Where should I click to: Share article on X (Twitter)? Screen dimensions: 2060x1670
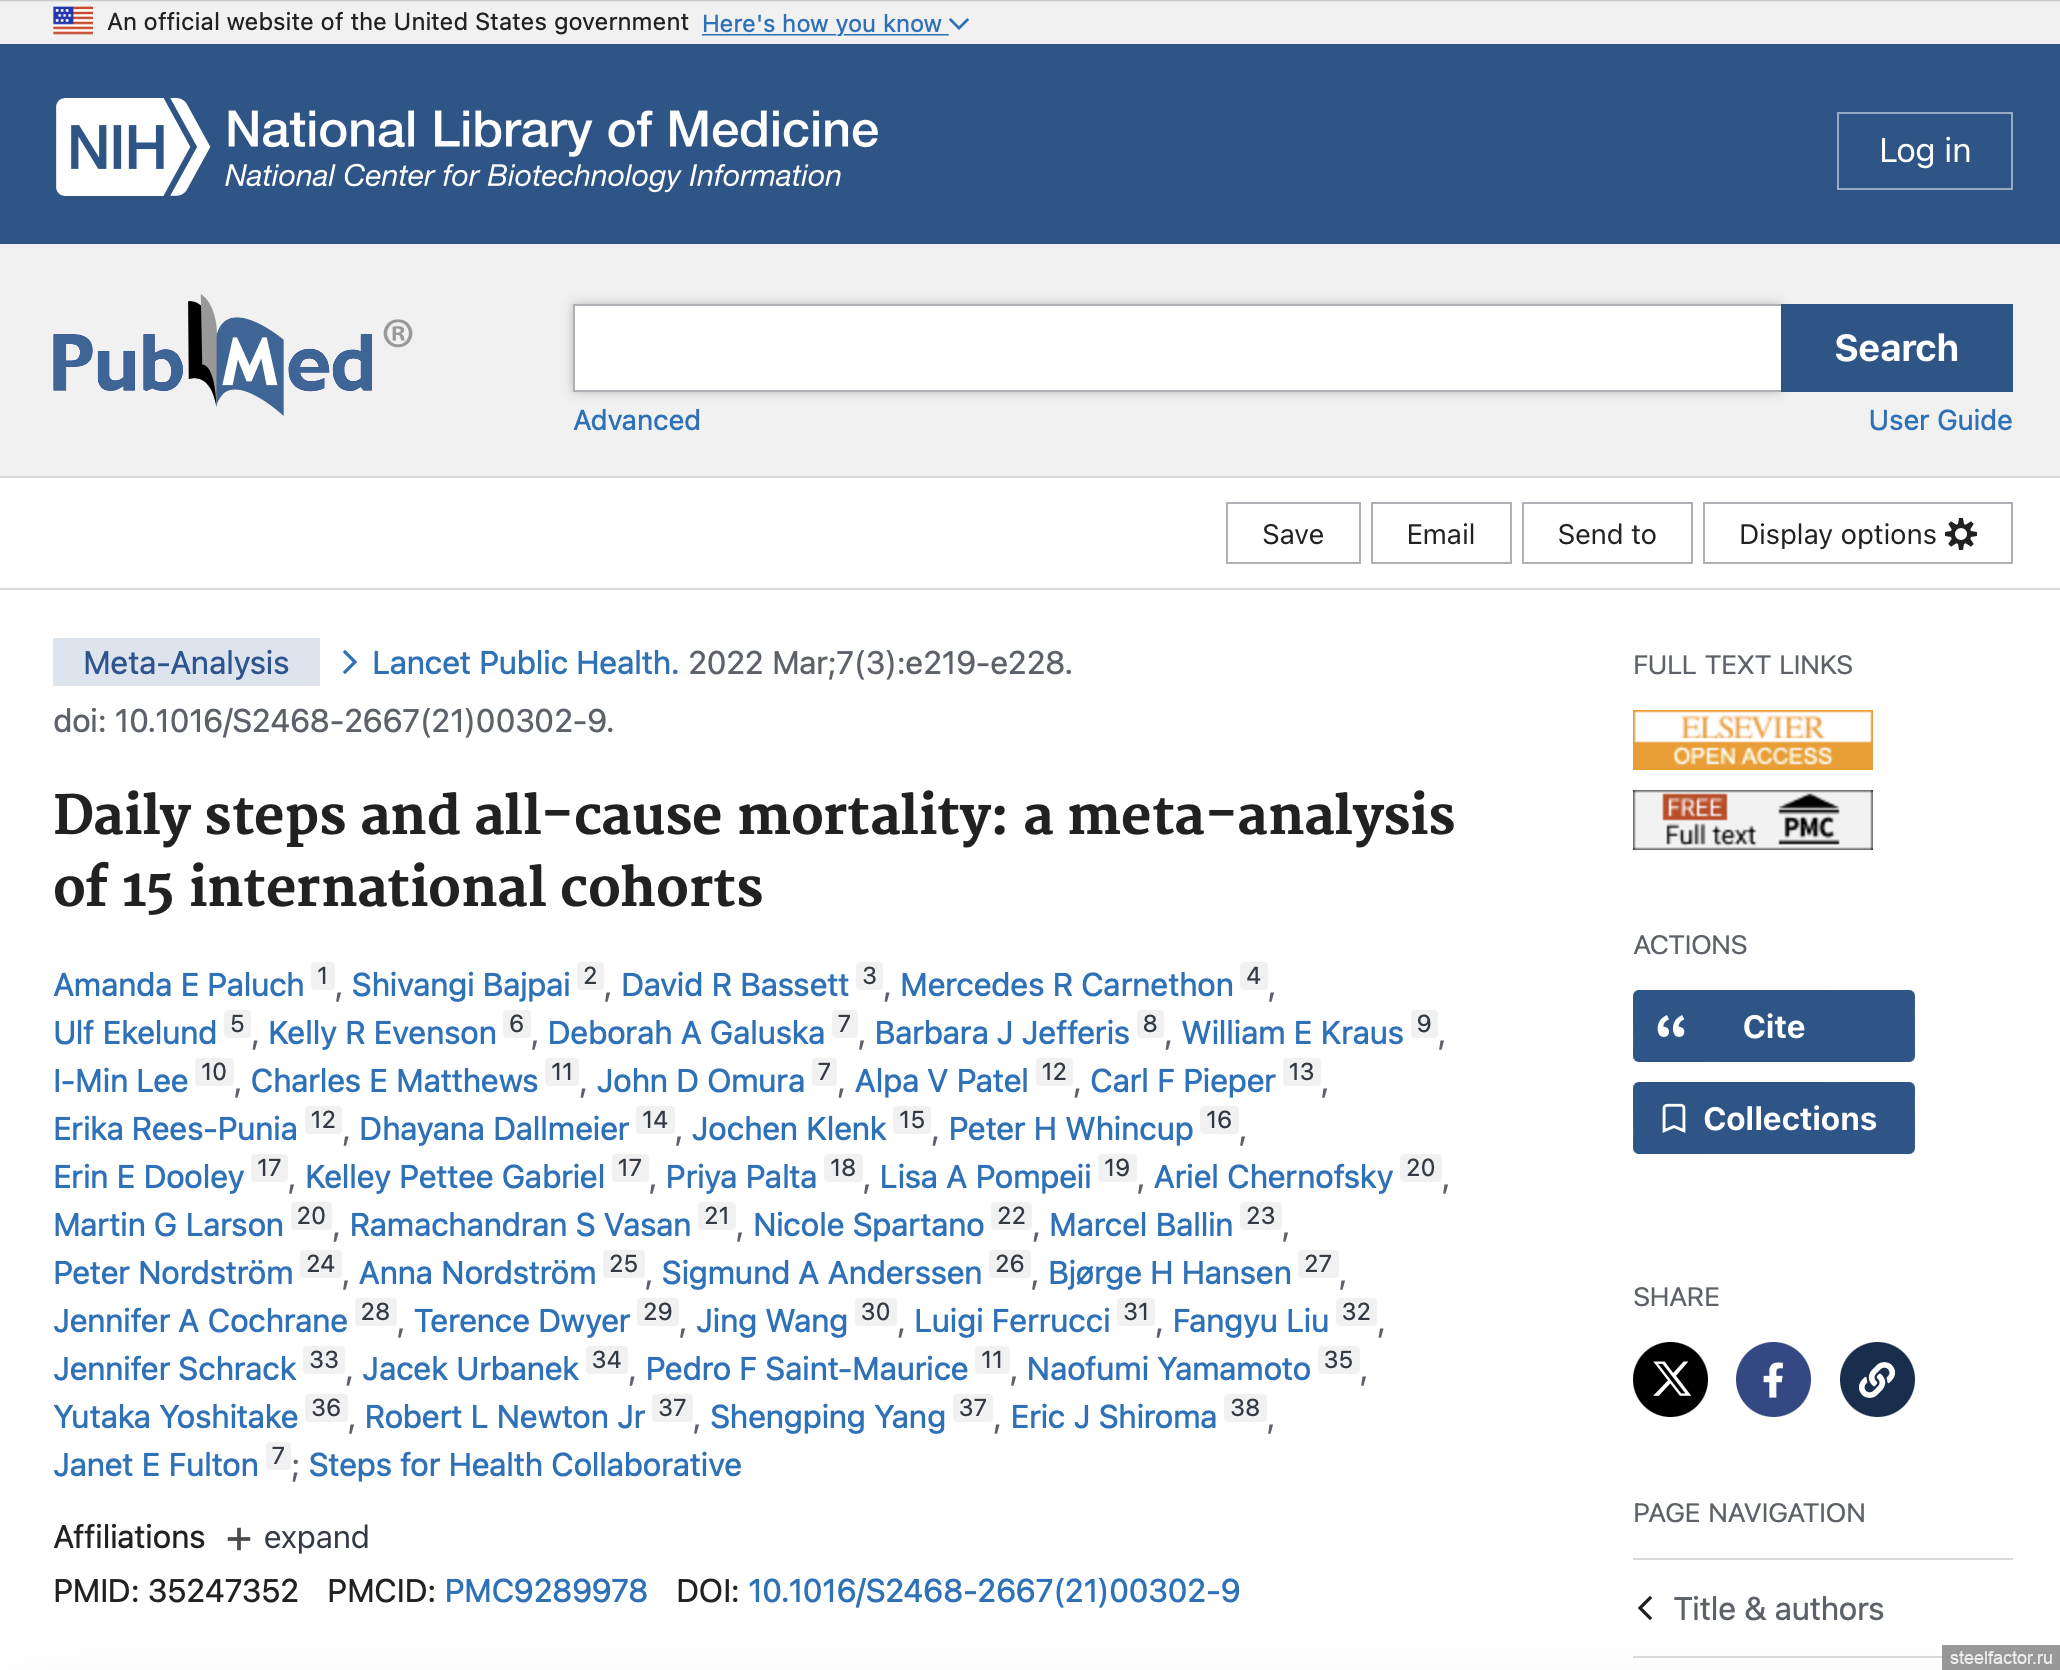[1670, 1379]
